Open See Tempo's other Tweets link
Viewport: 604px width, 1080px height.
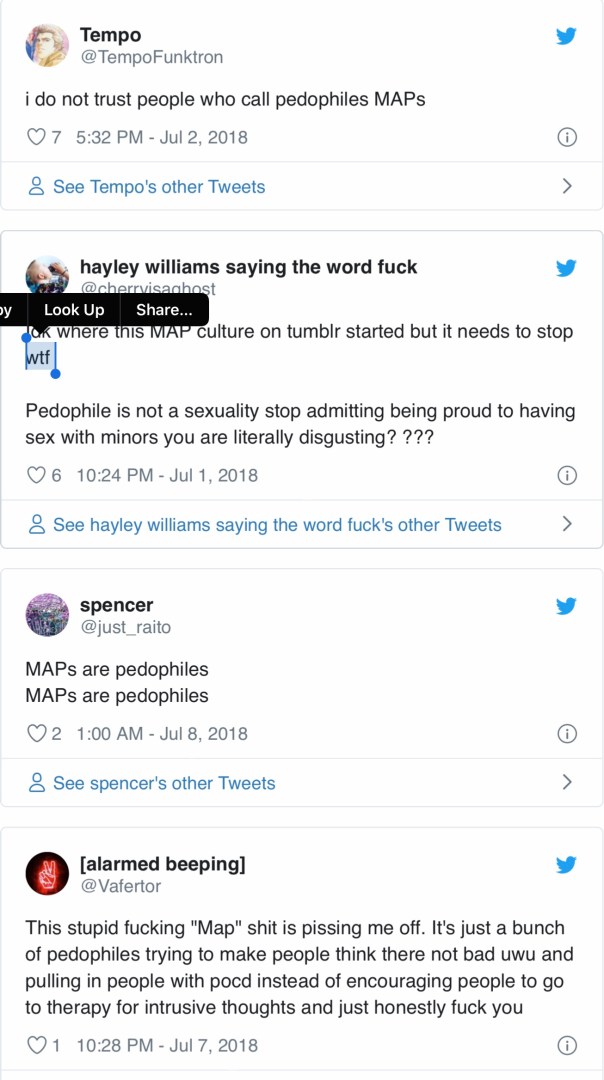pyautogui.click(x=158, y=187)
